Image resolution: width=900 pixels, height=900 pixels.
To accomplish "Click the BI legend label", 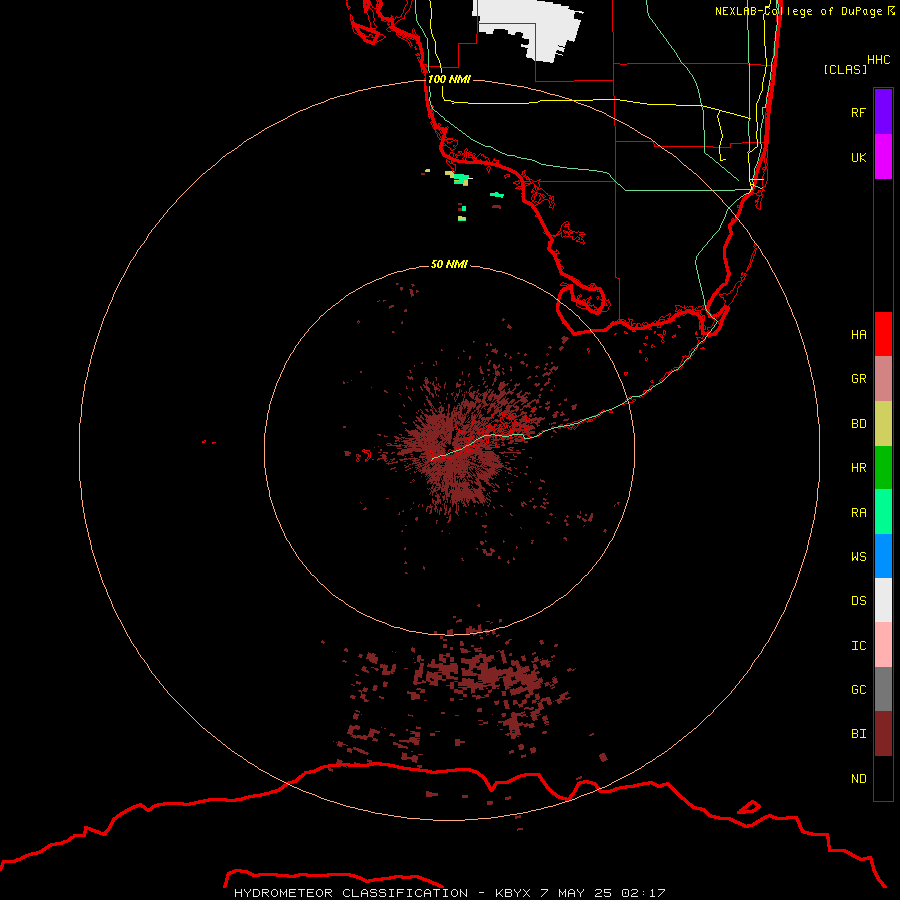I will (x=858, y=734).
